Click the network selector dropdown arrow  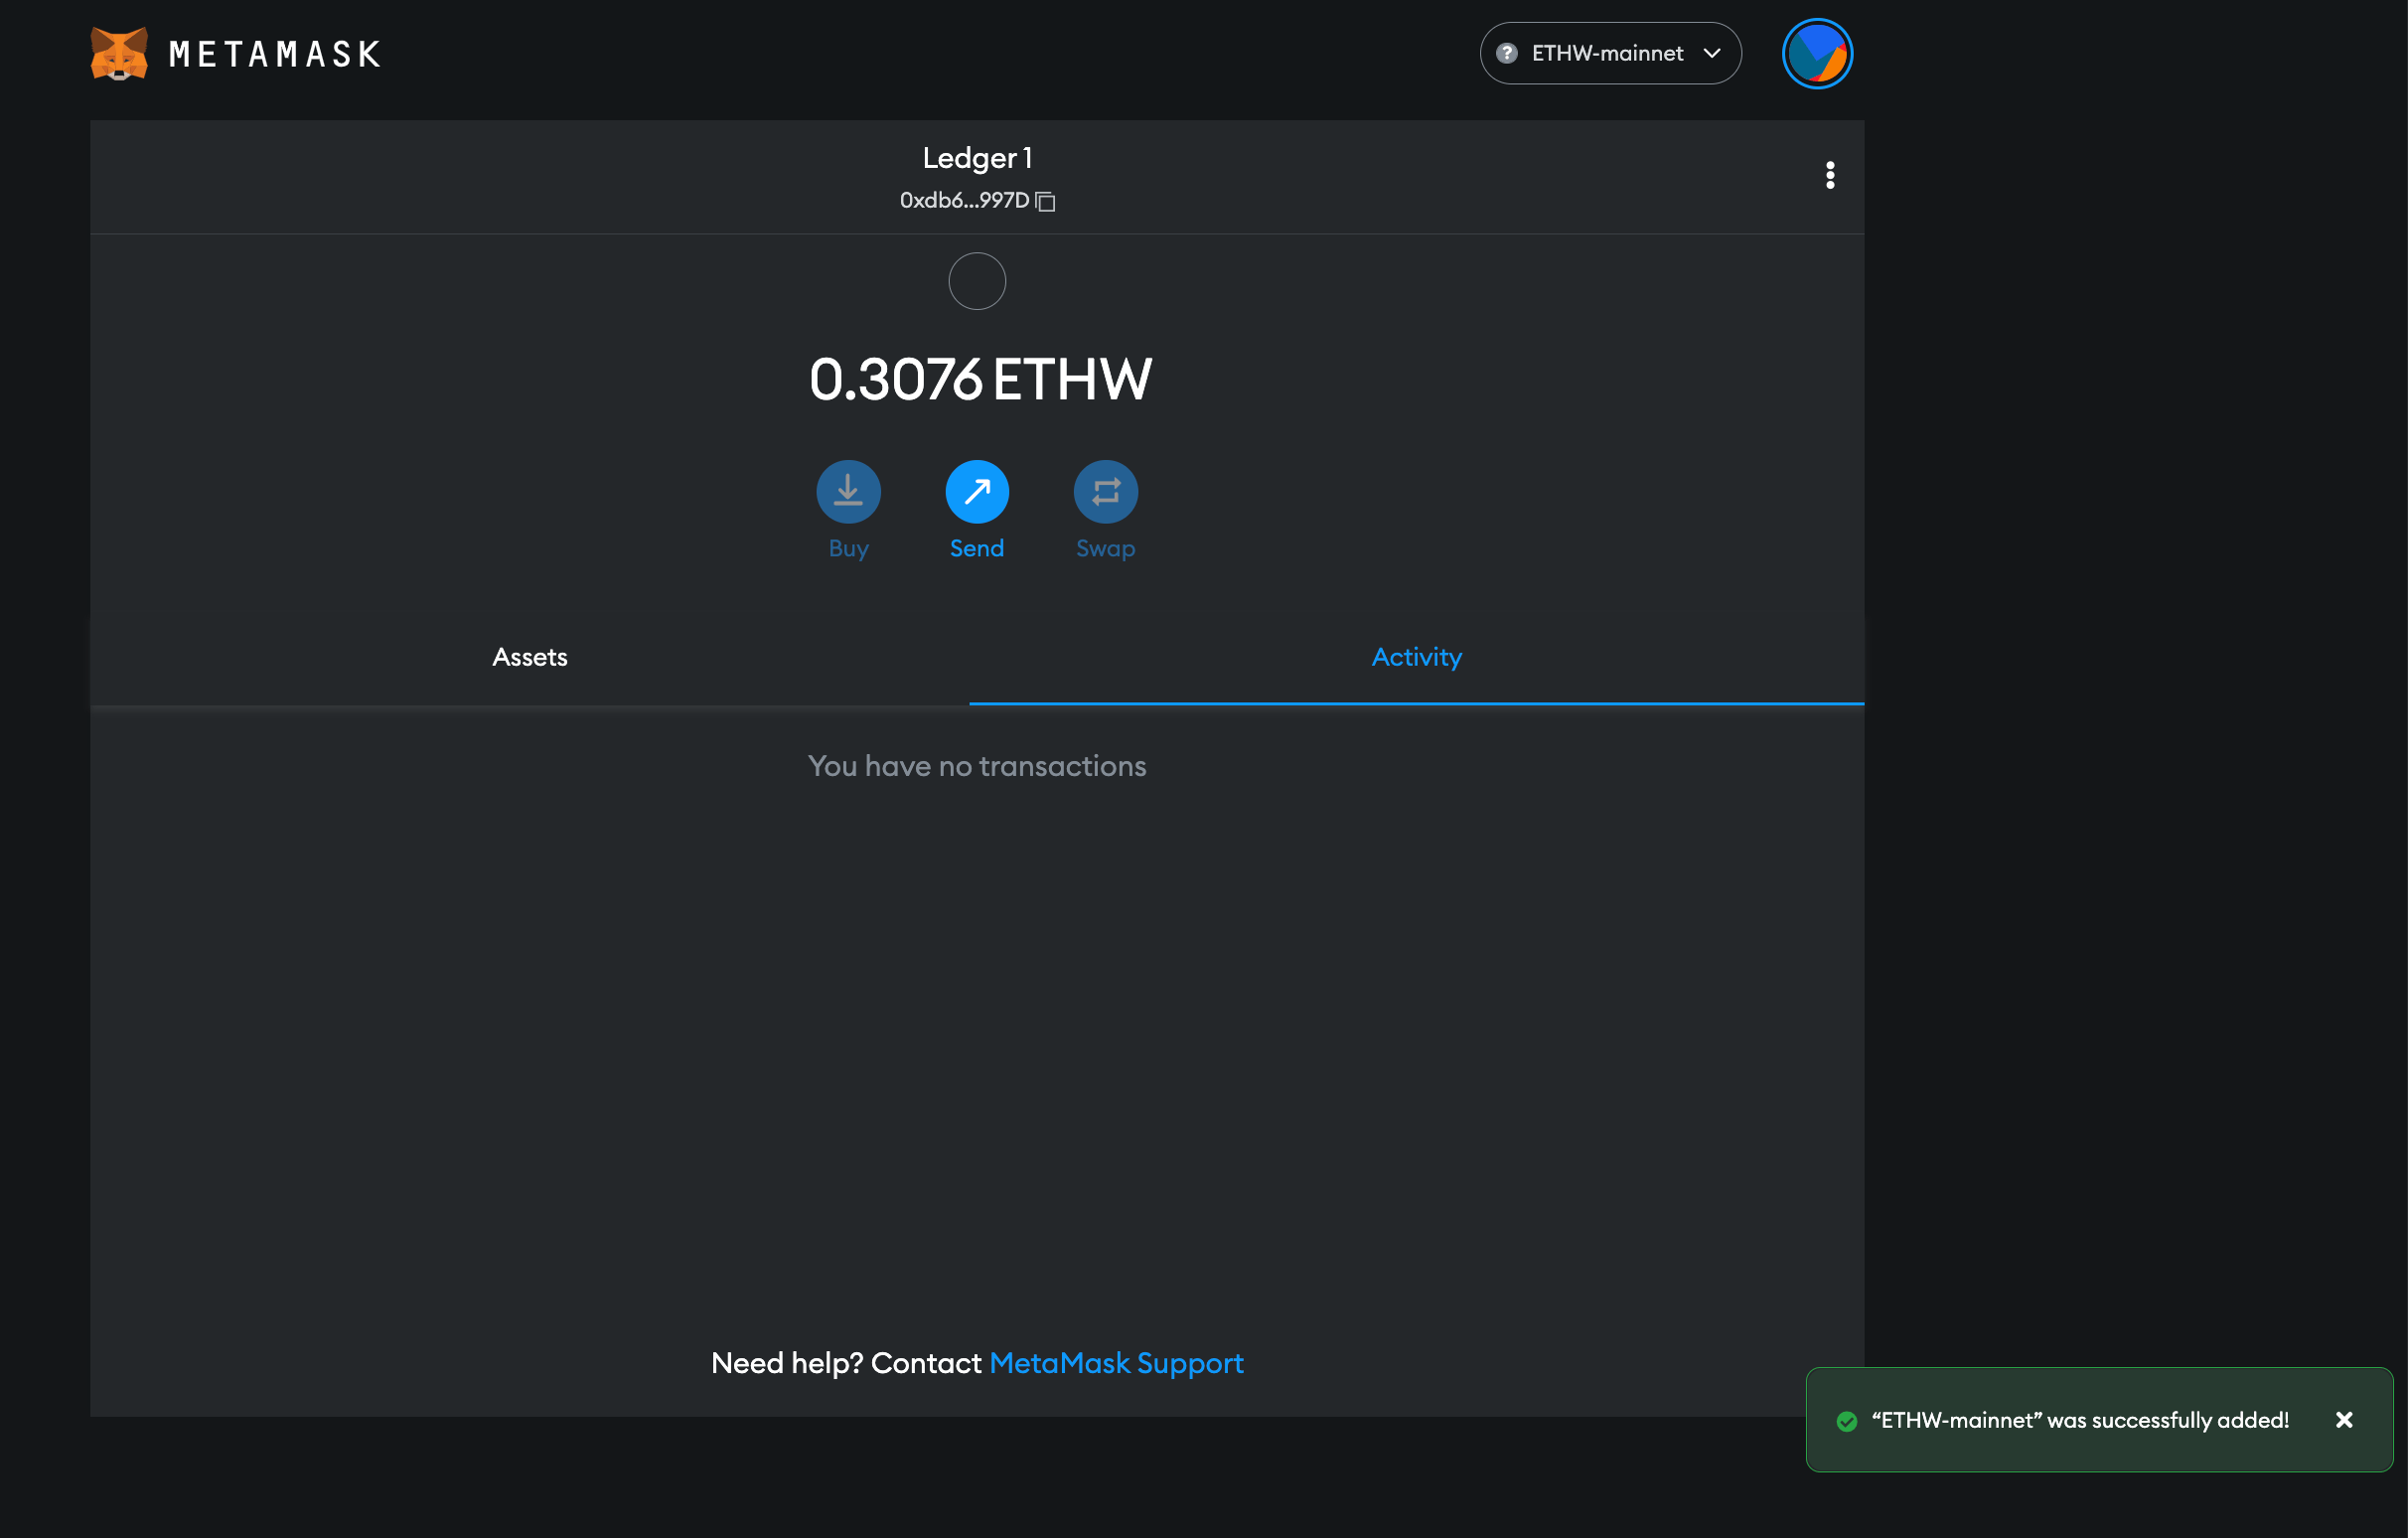coord(1717,53)
